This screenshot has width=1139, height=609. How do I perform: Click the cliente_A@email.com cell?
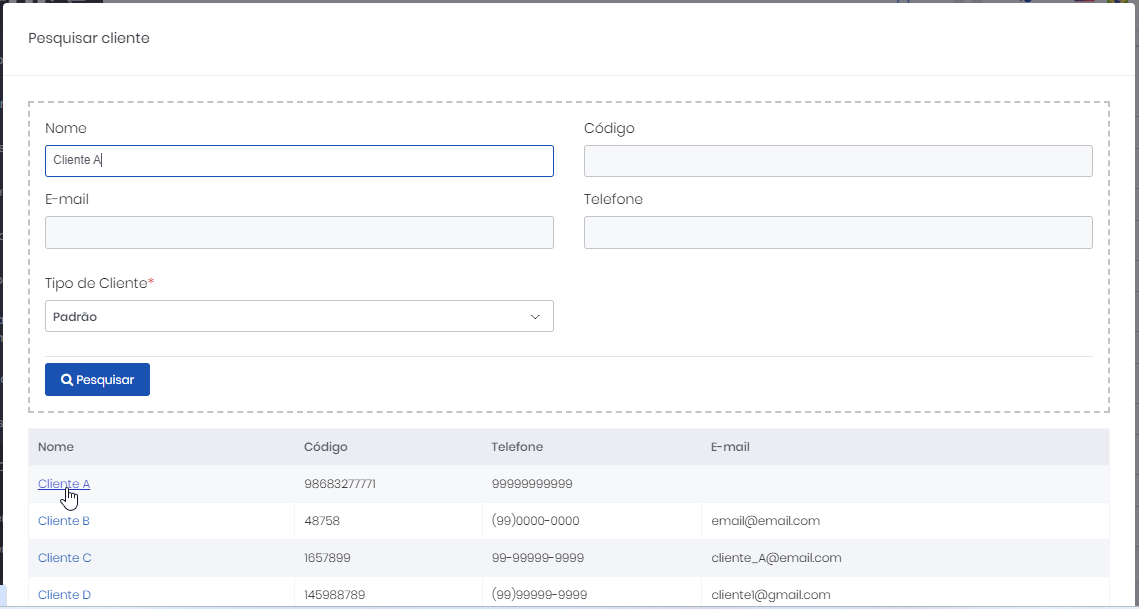(776, 558)
